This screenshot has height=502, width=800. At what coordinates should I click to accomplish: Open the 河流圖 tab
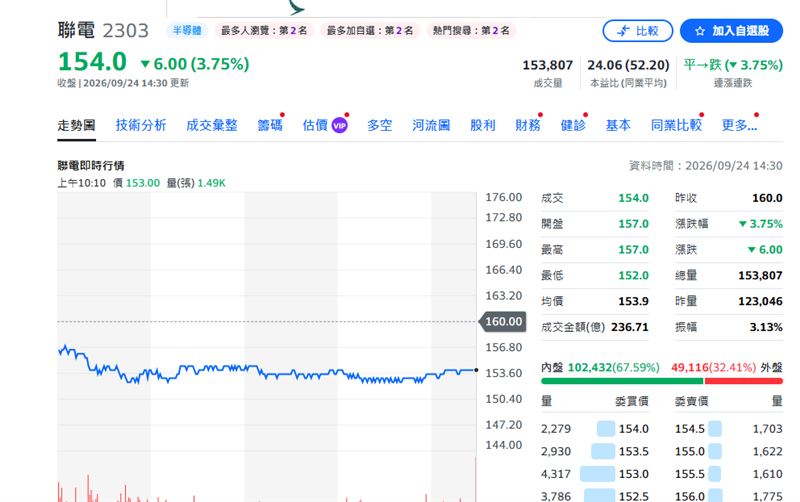[x=431, y=126]
